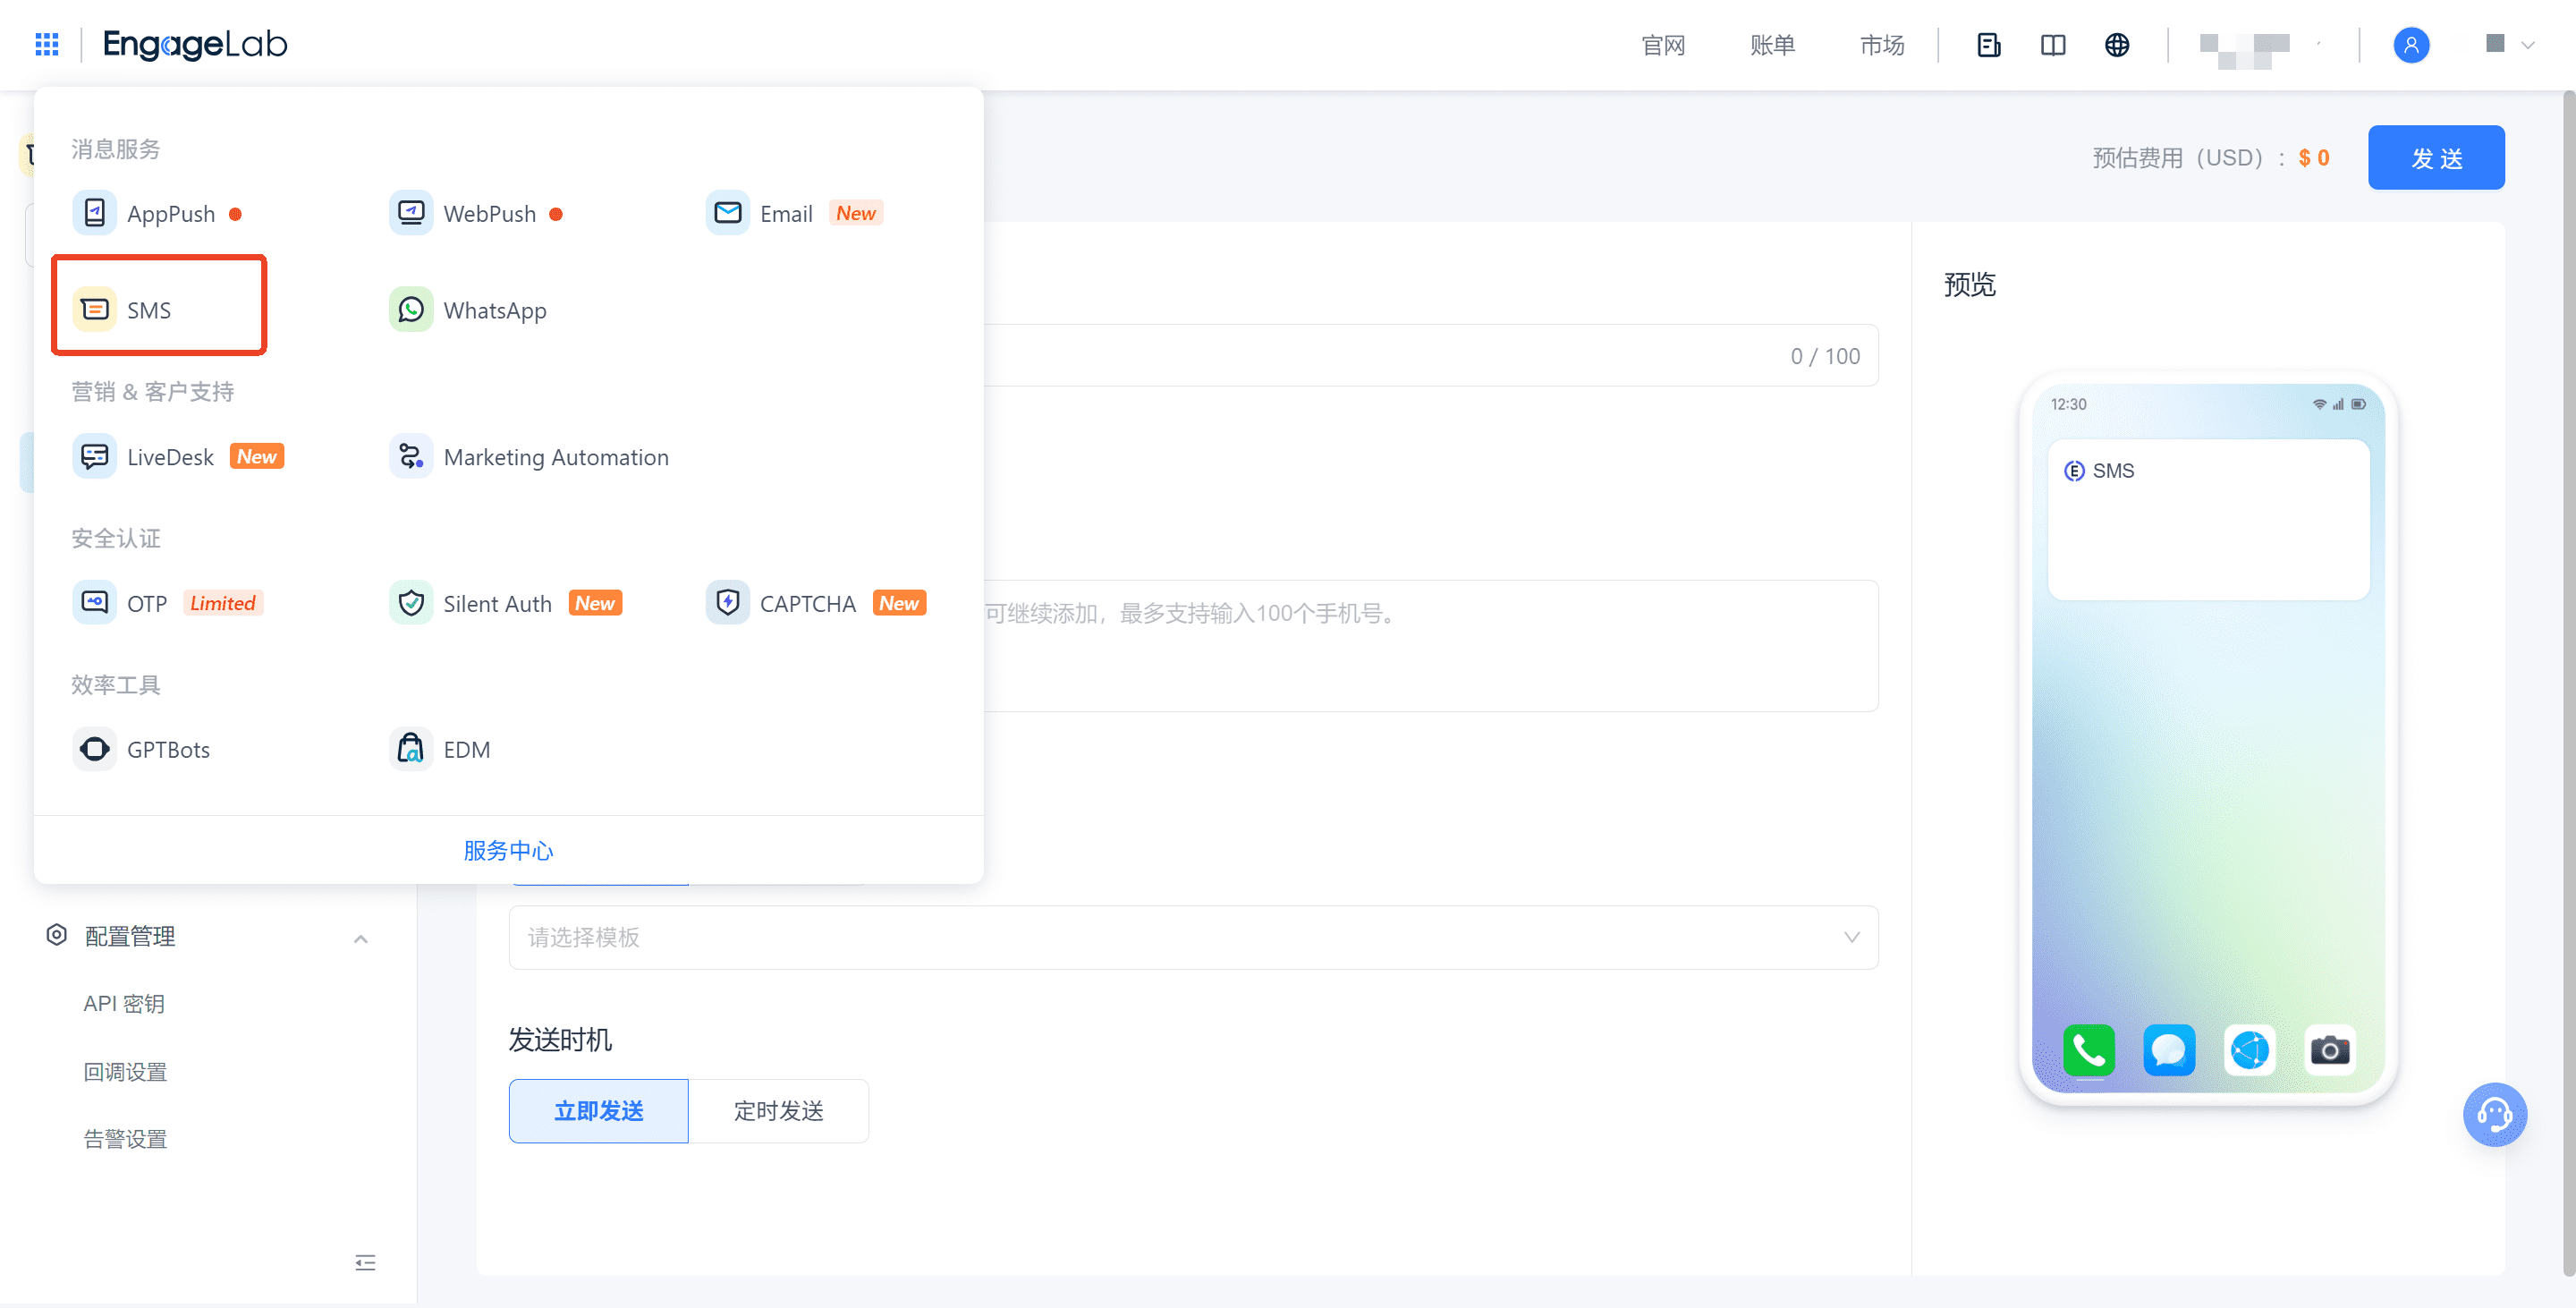This screenshot has width=2576, height=1308.
Task: Open the OTP service
Action: (x=167, y=603)
